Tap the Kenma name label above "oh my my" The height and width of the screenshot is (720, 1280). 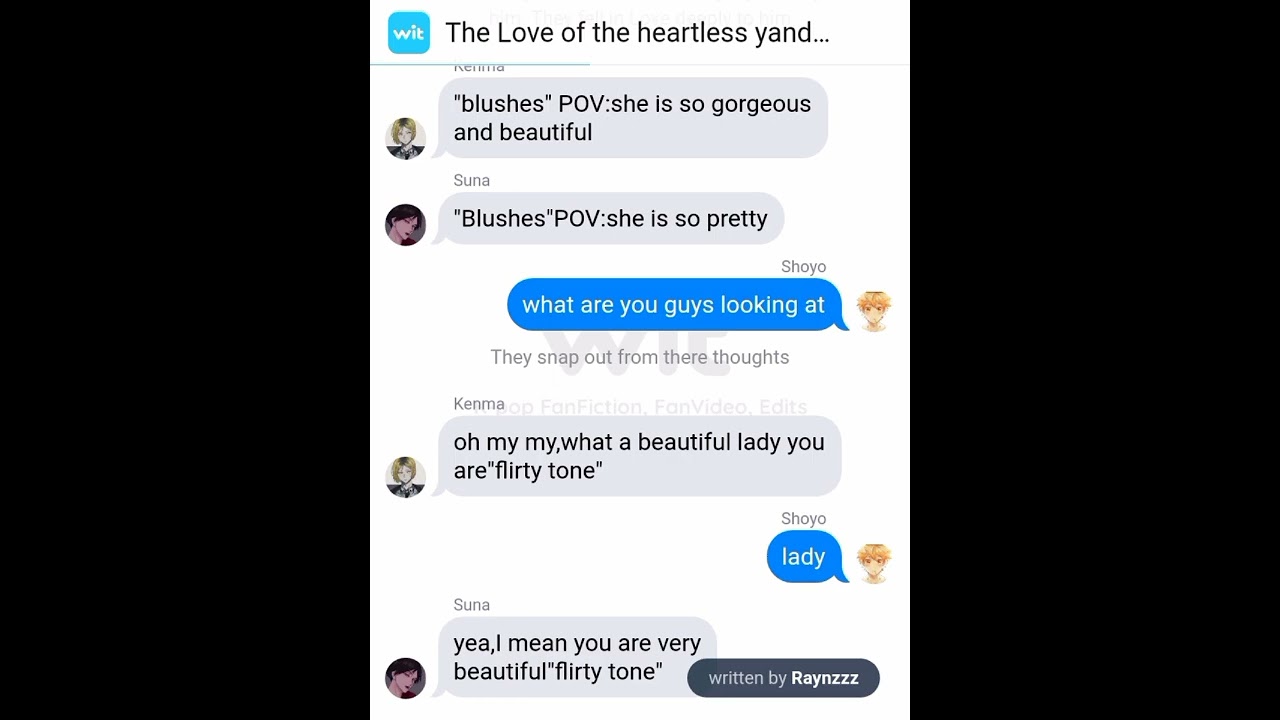click(x=479, y=404)
